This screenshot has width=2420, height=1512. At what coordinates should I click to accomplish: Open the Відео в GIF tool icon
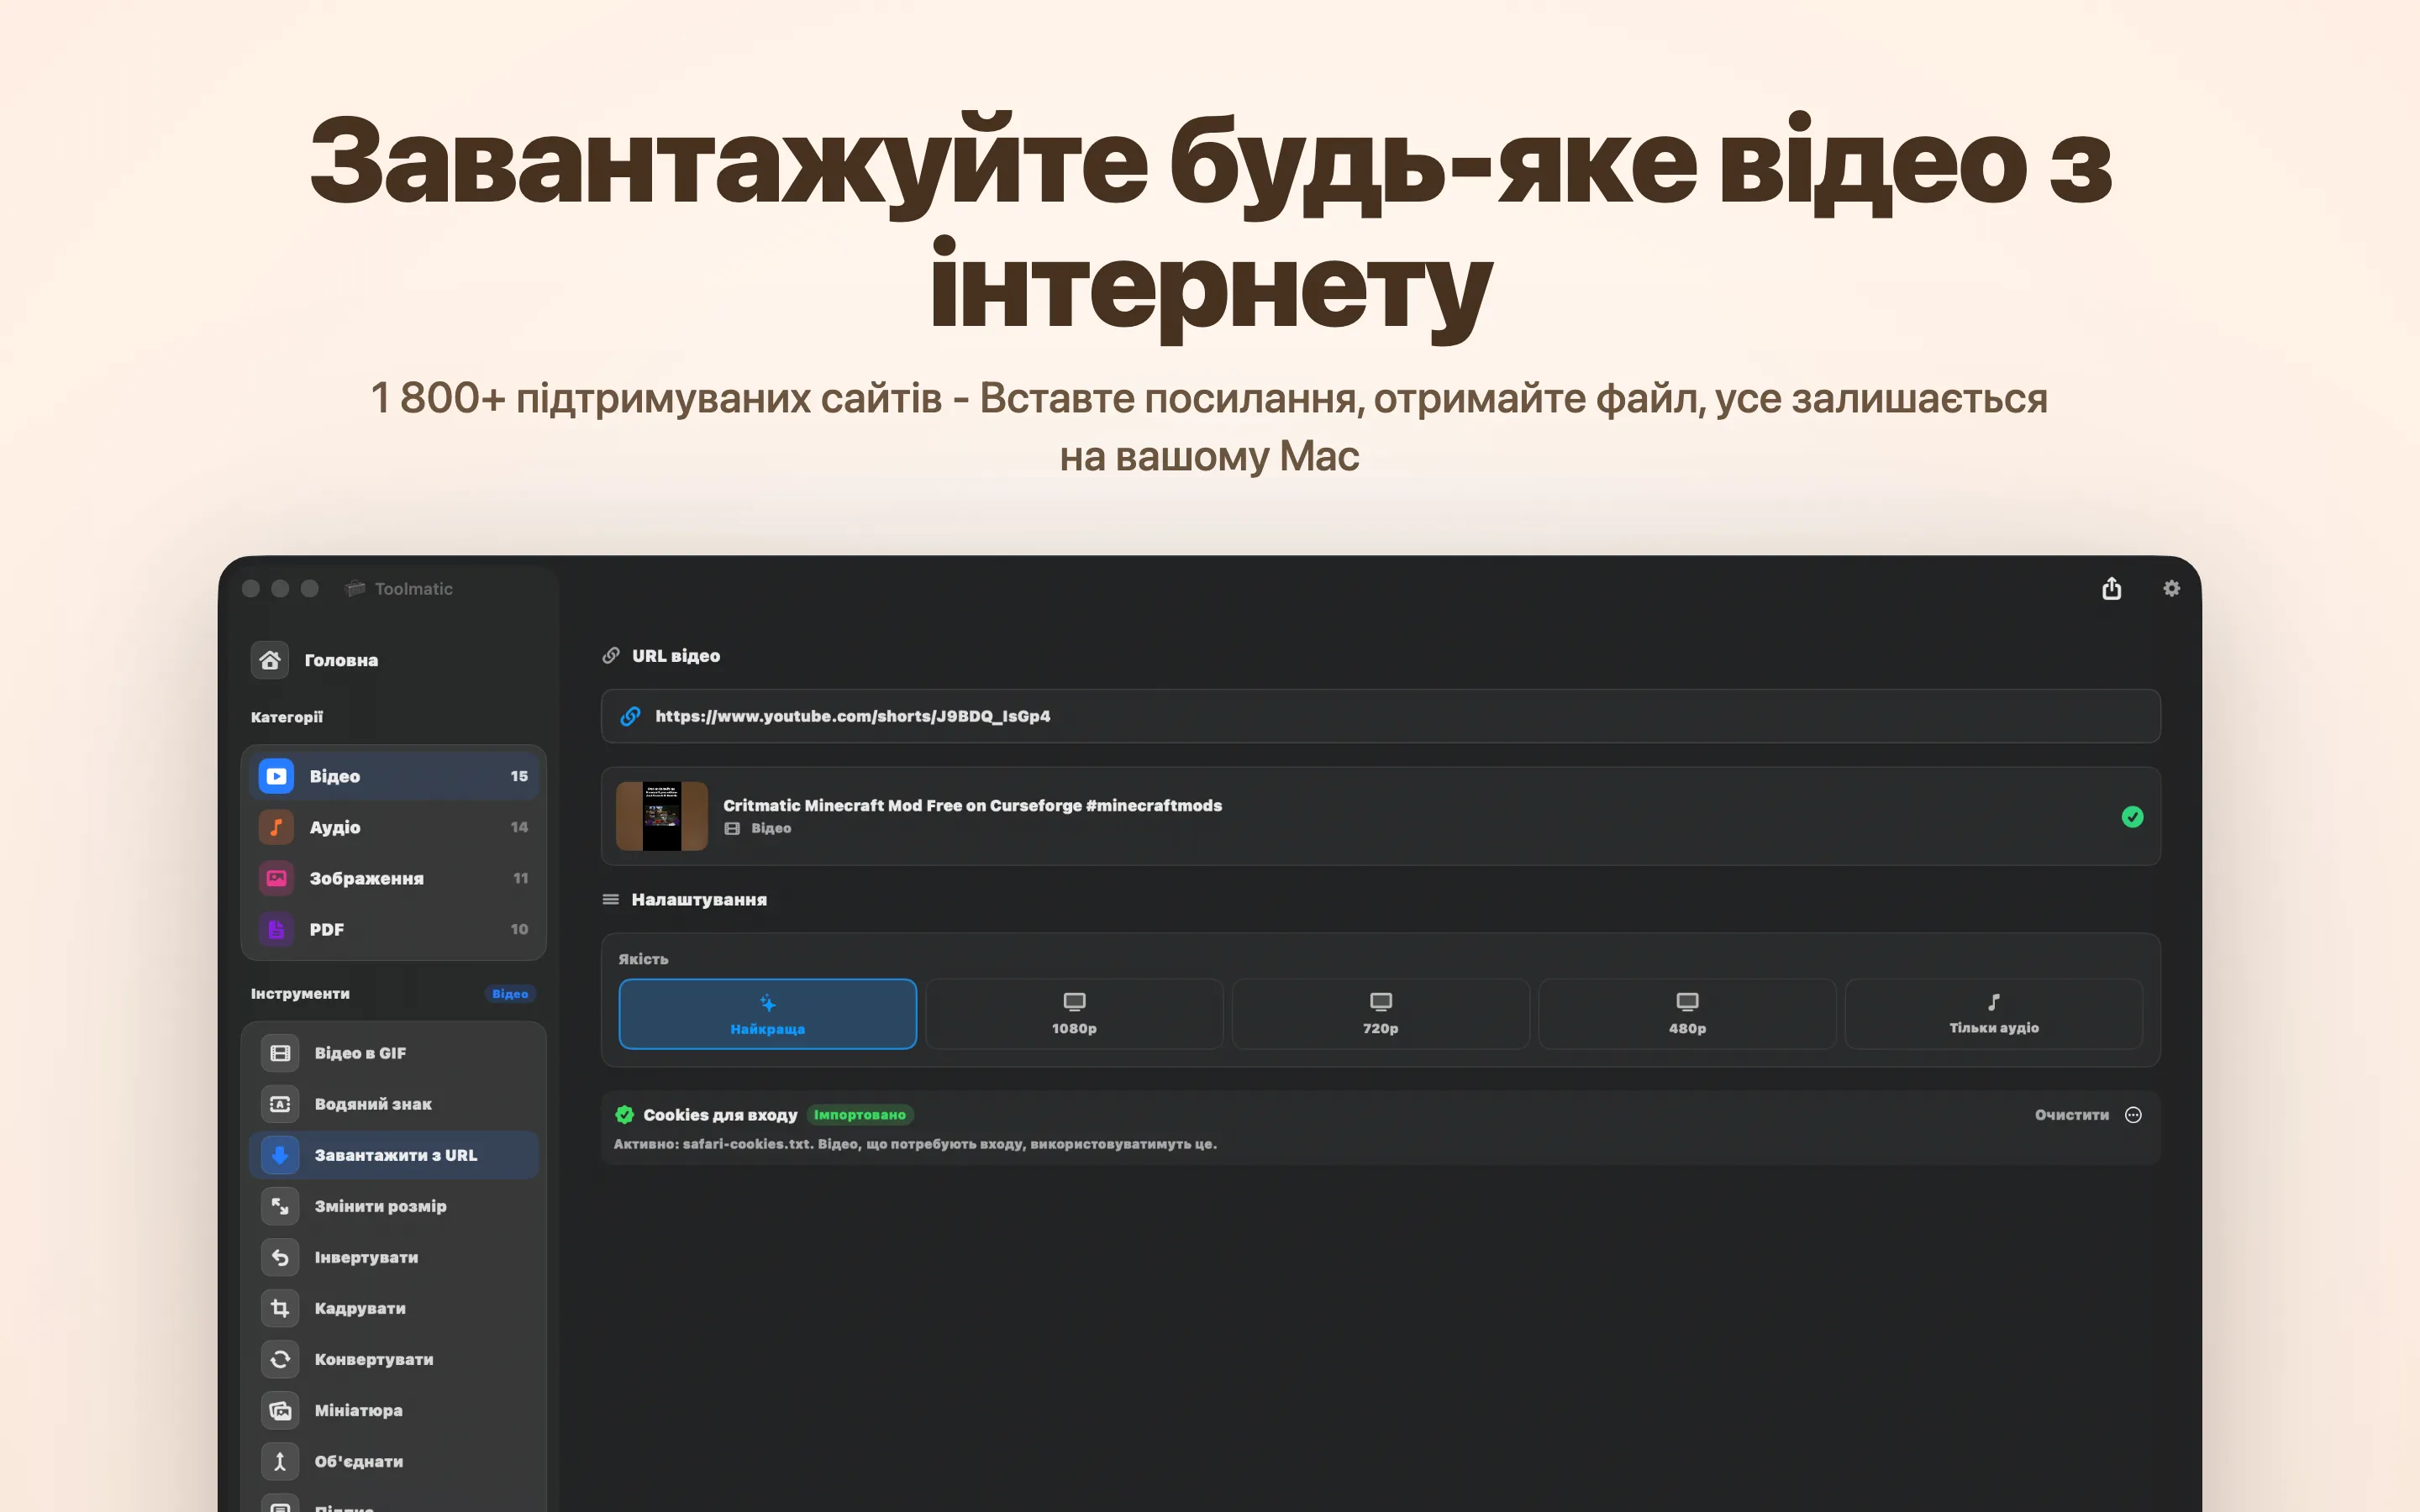(280, 1053)
